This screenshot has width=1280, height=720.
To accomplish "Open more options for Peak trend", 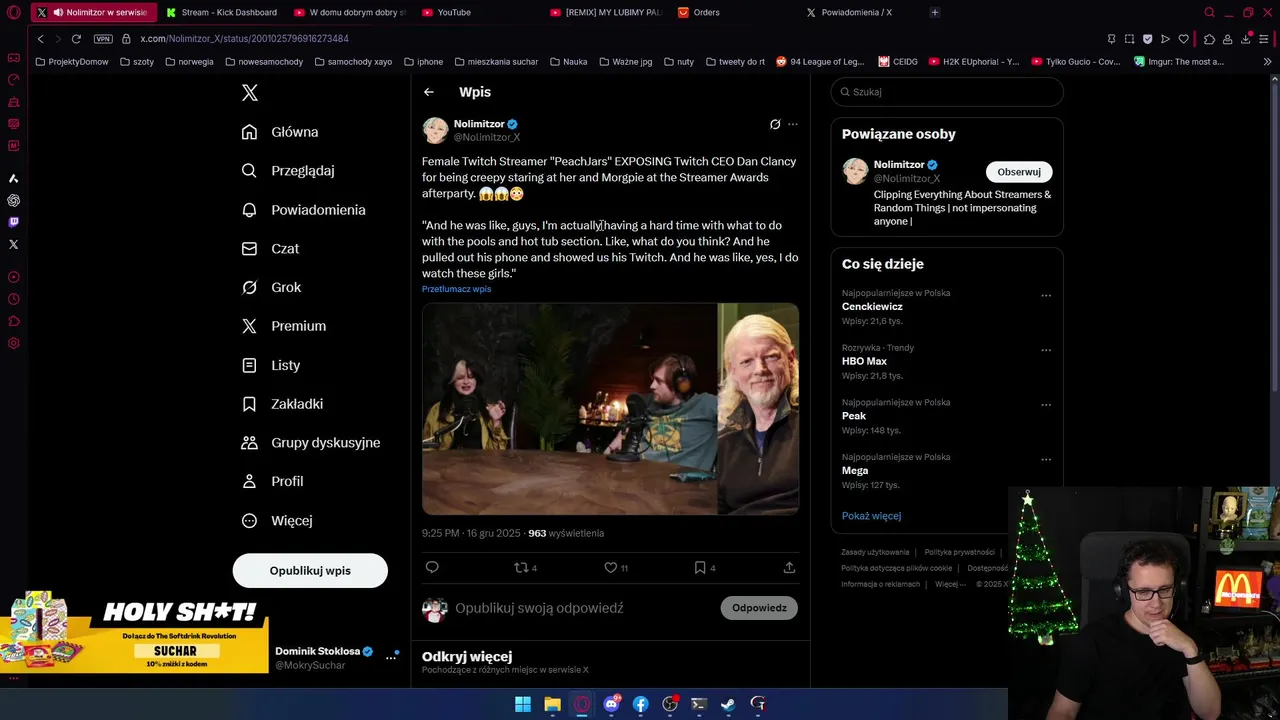I will 1046,405.
